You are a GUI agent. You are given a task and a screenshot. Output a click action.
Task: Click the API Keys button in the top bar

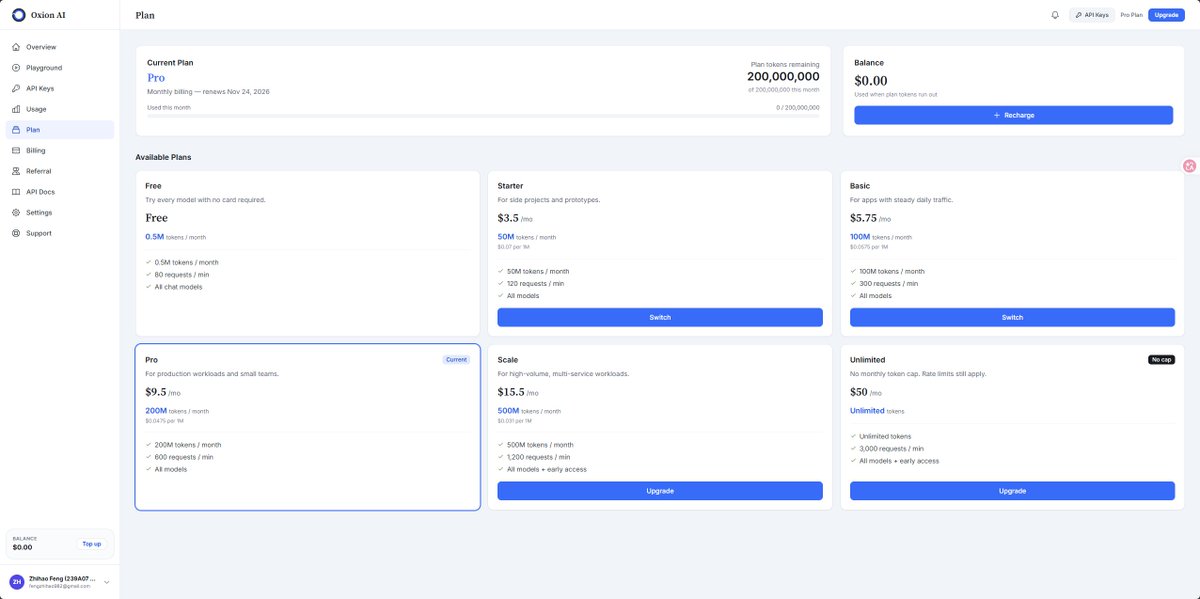[x=1092, y=15]
